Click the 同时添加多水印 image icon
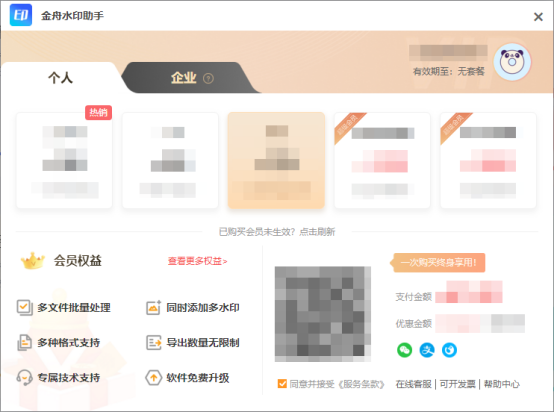The image size is (554, 412). [x=154, y=307]
